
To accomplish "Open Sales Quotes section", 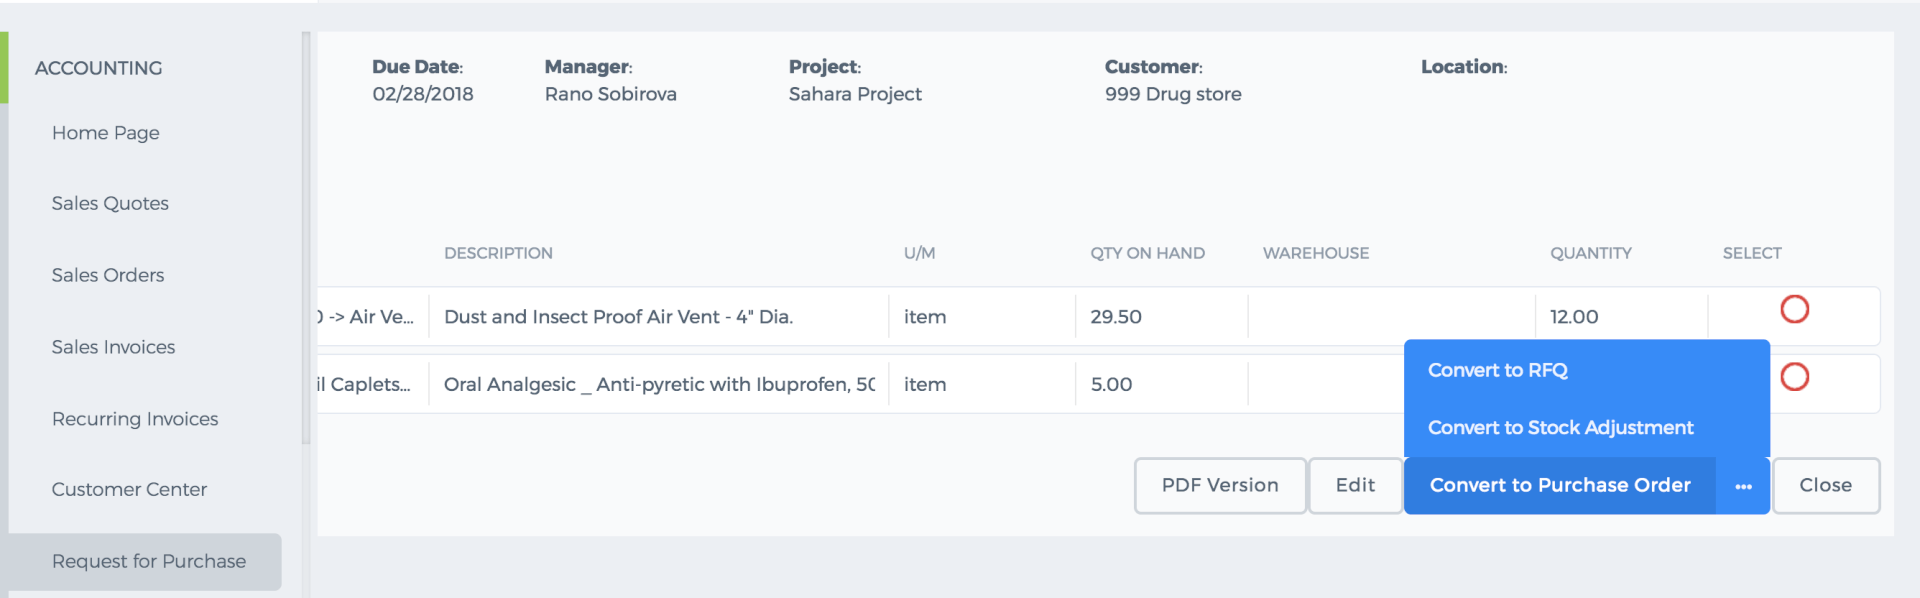I will 110,203.
